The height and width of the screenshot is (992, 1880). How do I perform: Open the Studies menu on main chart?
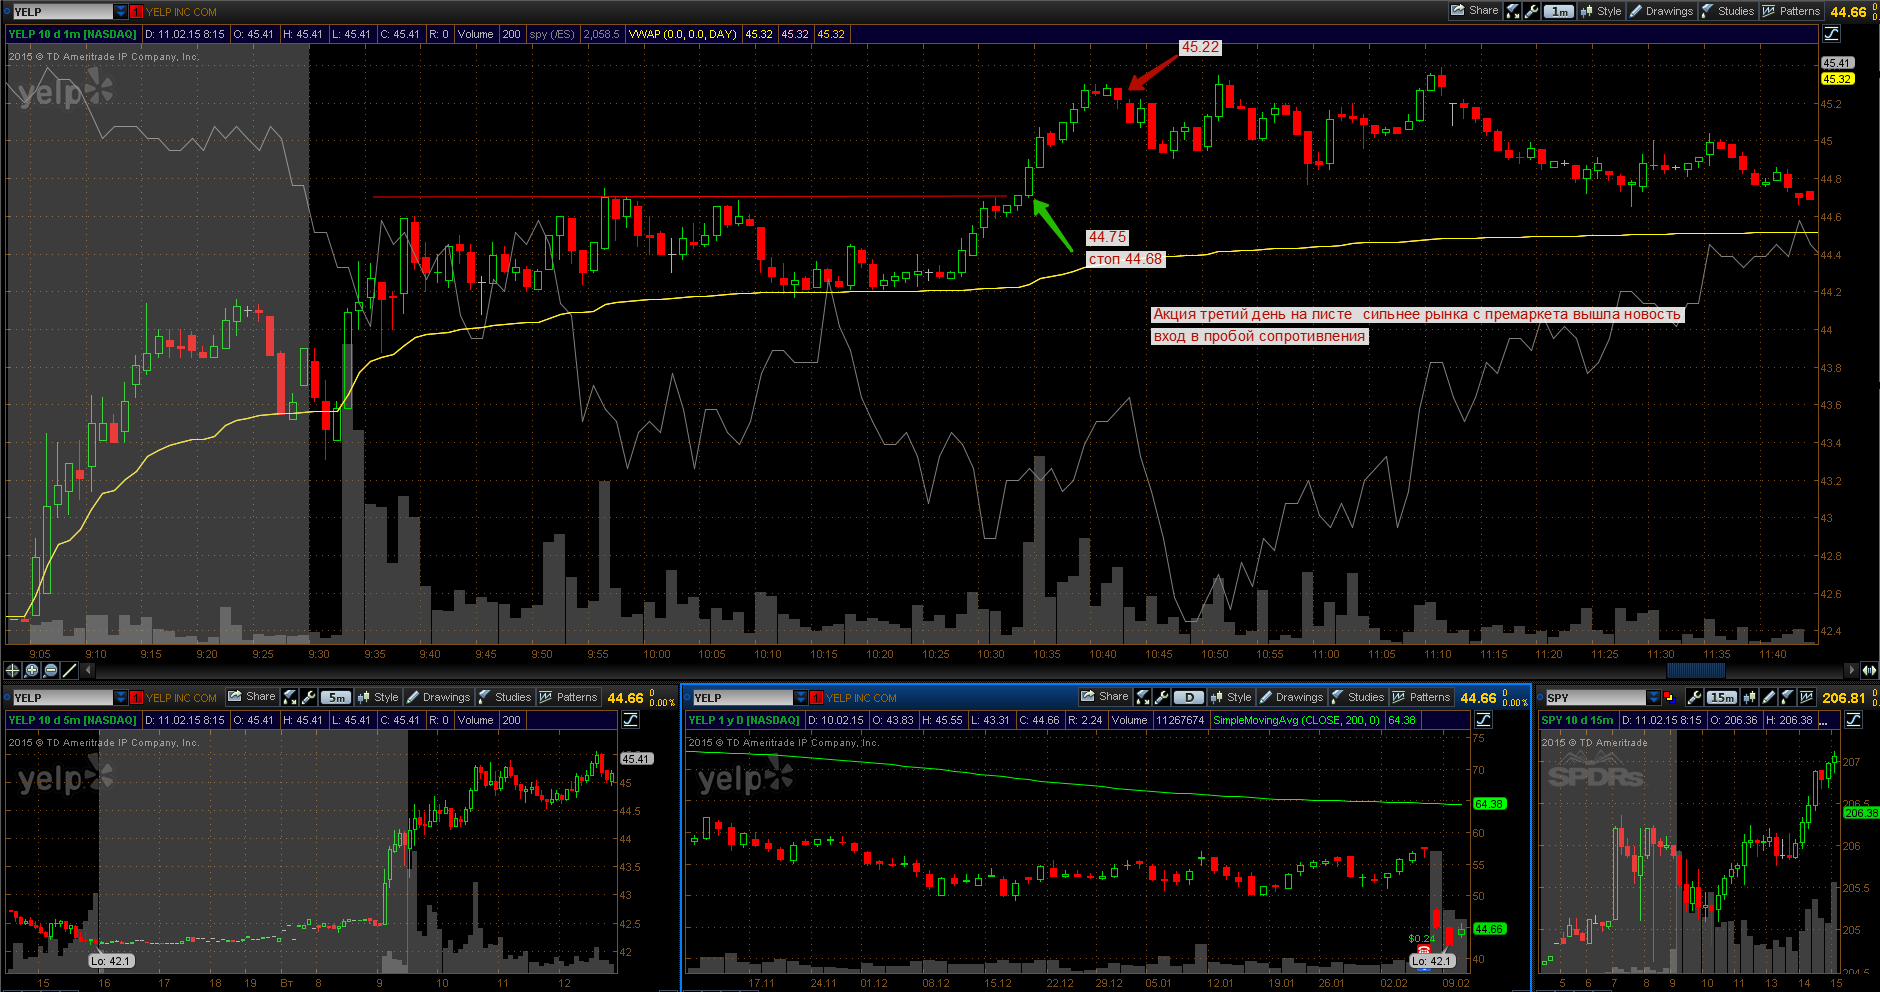[1727, 11]
